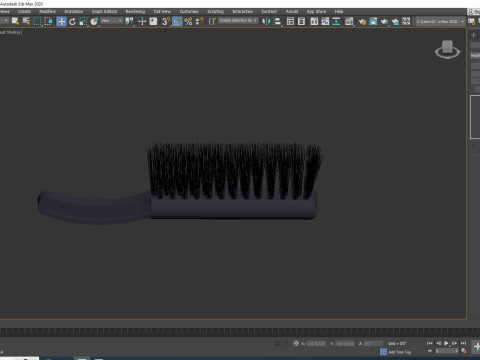480x360 pixels.
Task: Click Add Time Tag label
Action: 400,352
